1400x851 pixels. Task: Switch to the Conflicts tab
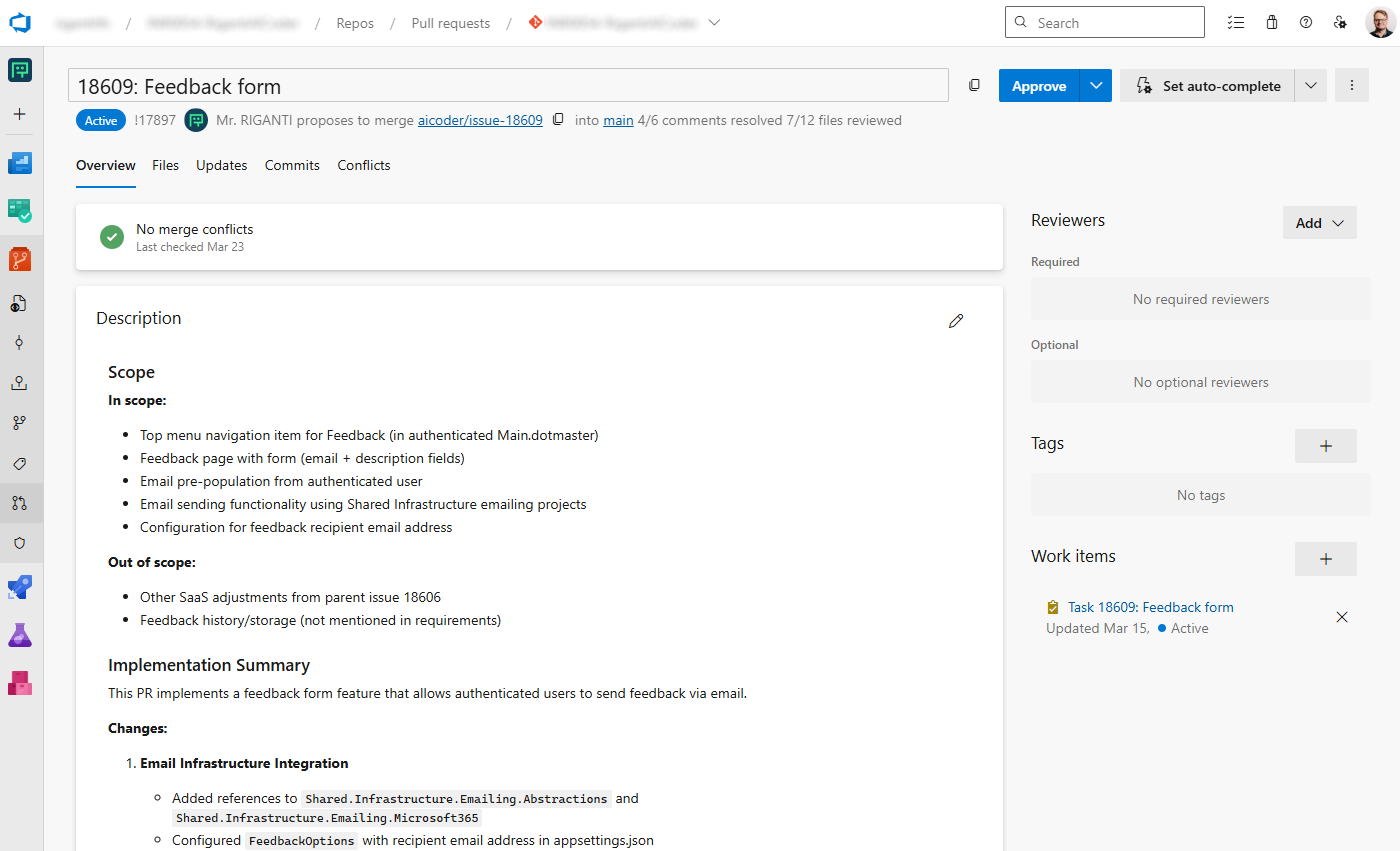click(363, 165)
